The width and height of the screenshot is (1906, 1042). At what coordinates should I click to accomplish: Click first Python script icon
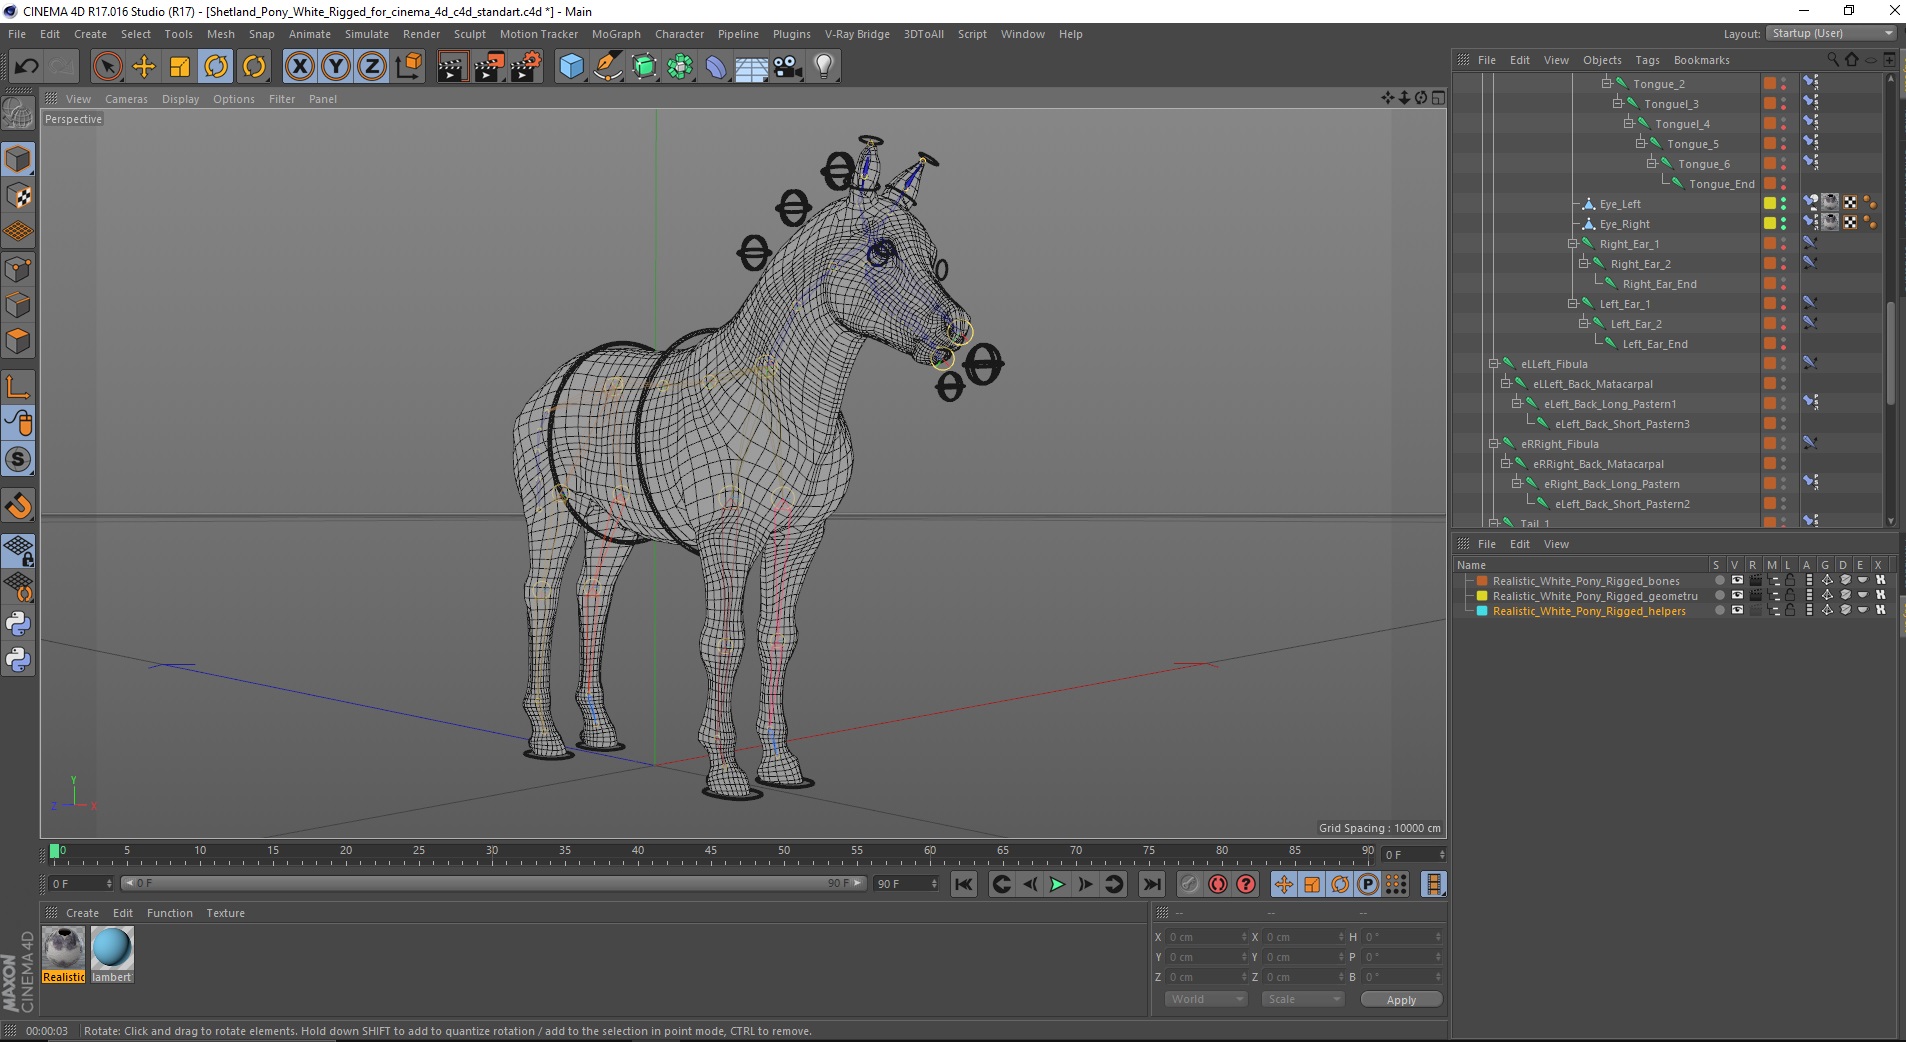(18, 624)
